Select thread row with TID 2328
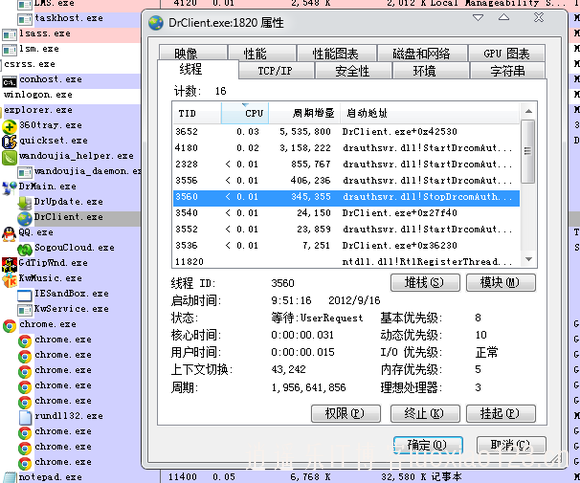 [x=346, y=164]
